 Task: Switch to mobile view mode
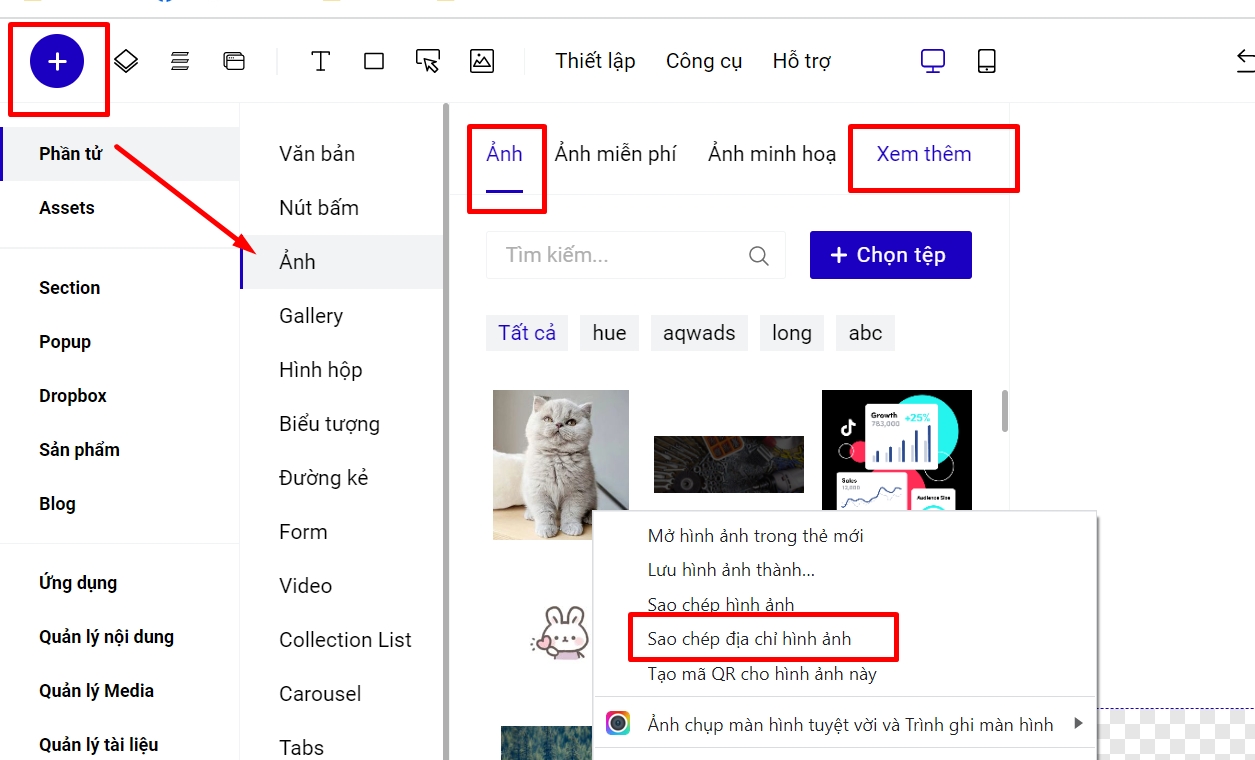[986, 62]
